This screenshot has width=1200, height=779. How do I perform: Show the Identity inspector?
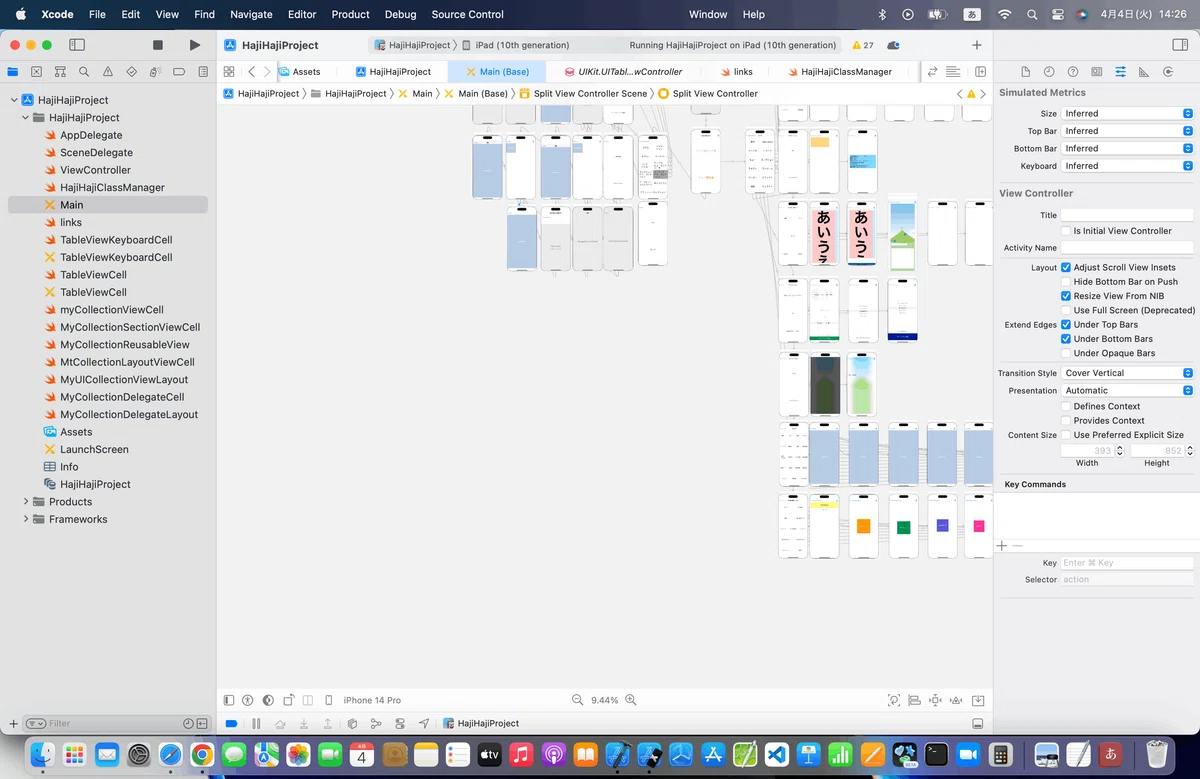tap(1097, 72)
